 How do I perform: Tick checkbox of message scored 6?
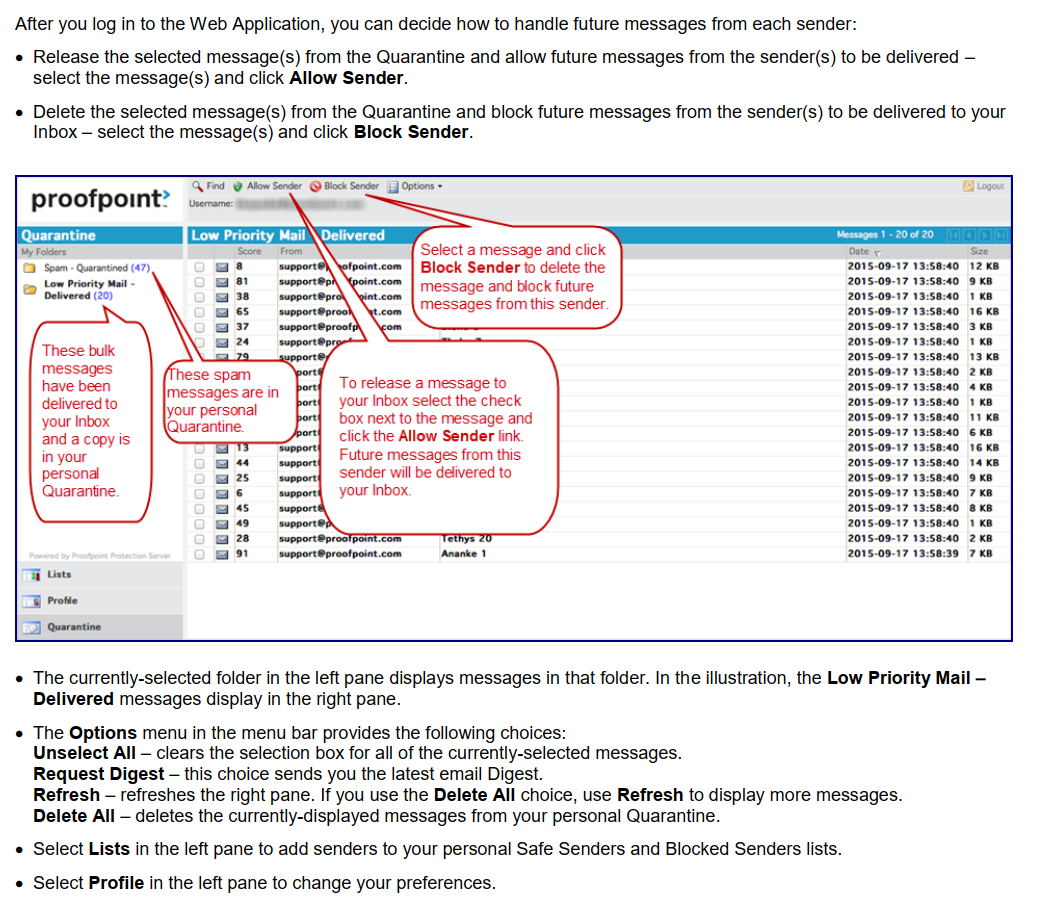pyautogui.click(x=200, y=494)
